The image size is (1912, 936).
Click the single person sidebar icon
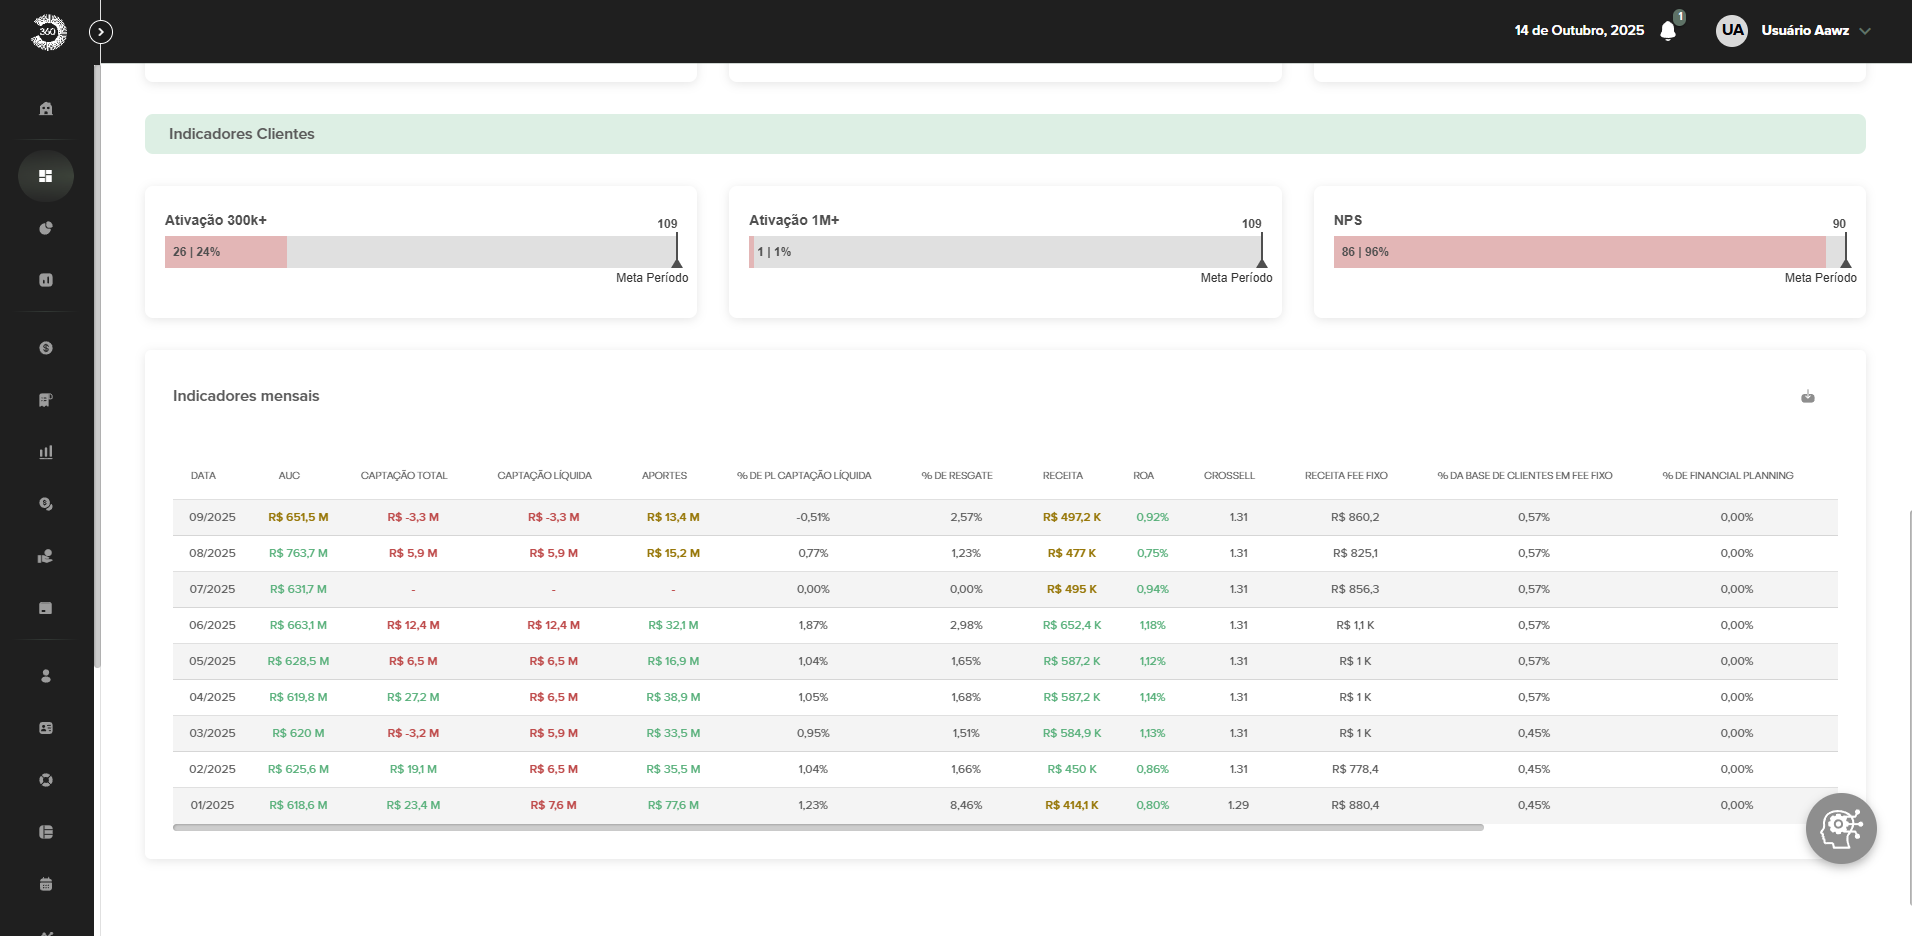pos(46,676)
